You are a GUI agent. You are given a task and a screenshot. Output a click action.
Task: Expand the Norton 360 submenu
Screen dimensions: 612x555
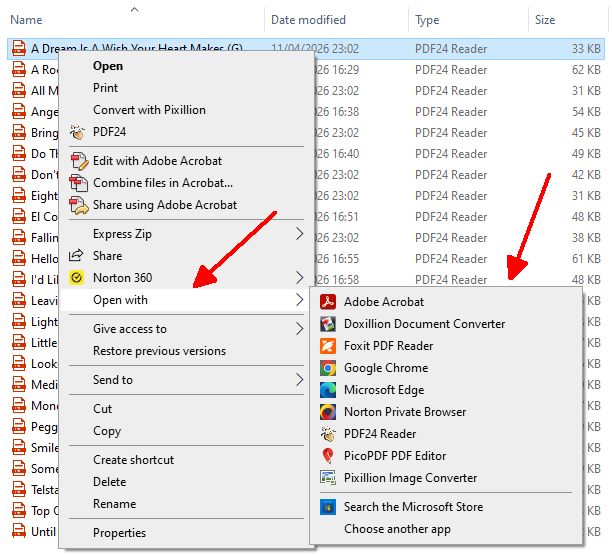[x=299, y=278]
